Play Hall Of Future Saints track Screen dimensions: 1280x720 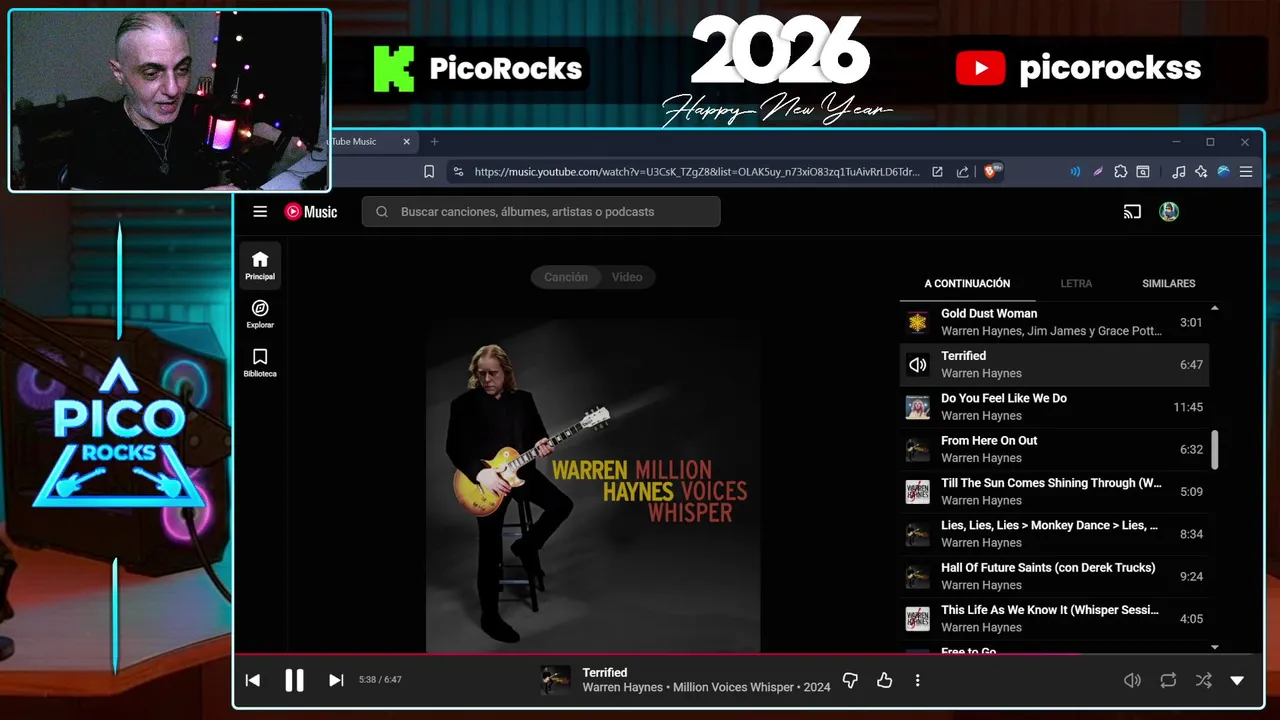point(1054,576)
